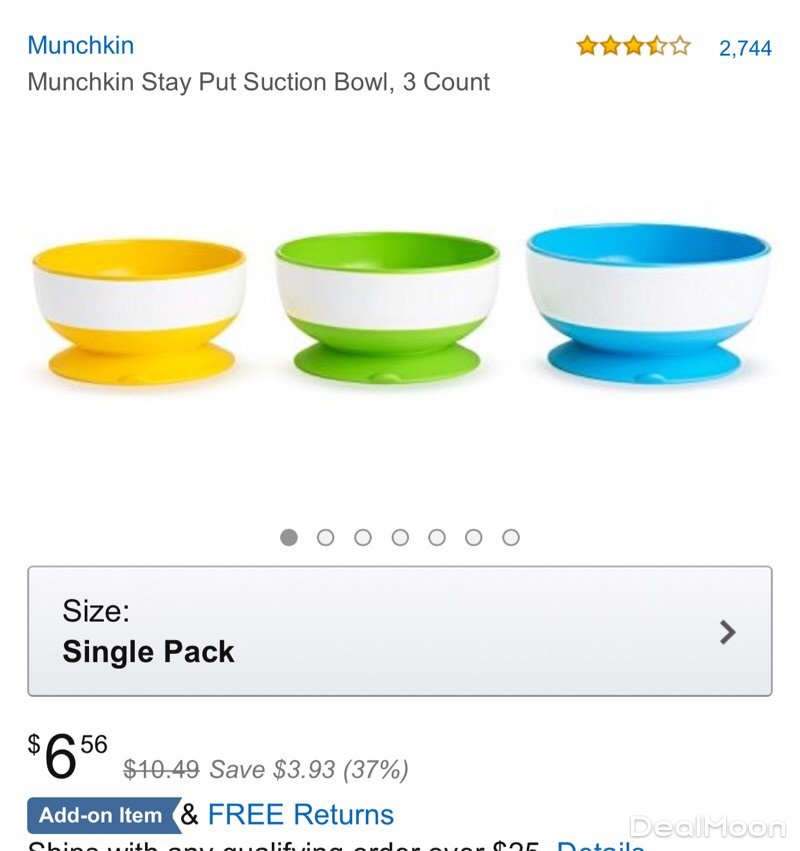800x851 pixels.
Task: Jump to the third carousel image dot
Action: tap(363, 538)
